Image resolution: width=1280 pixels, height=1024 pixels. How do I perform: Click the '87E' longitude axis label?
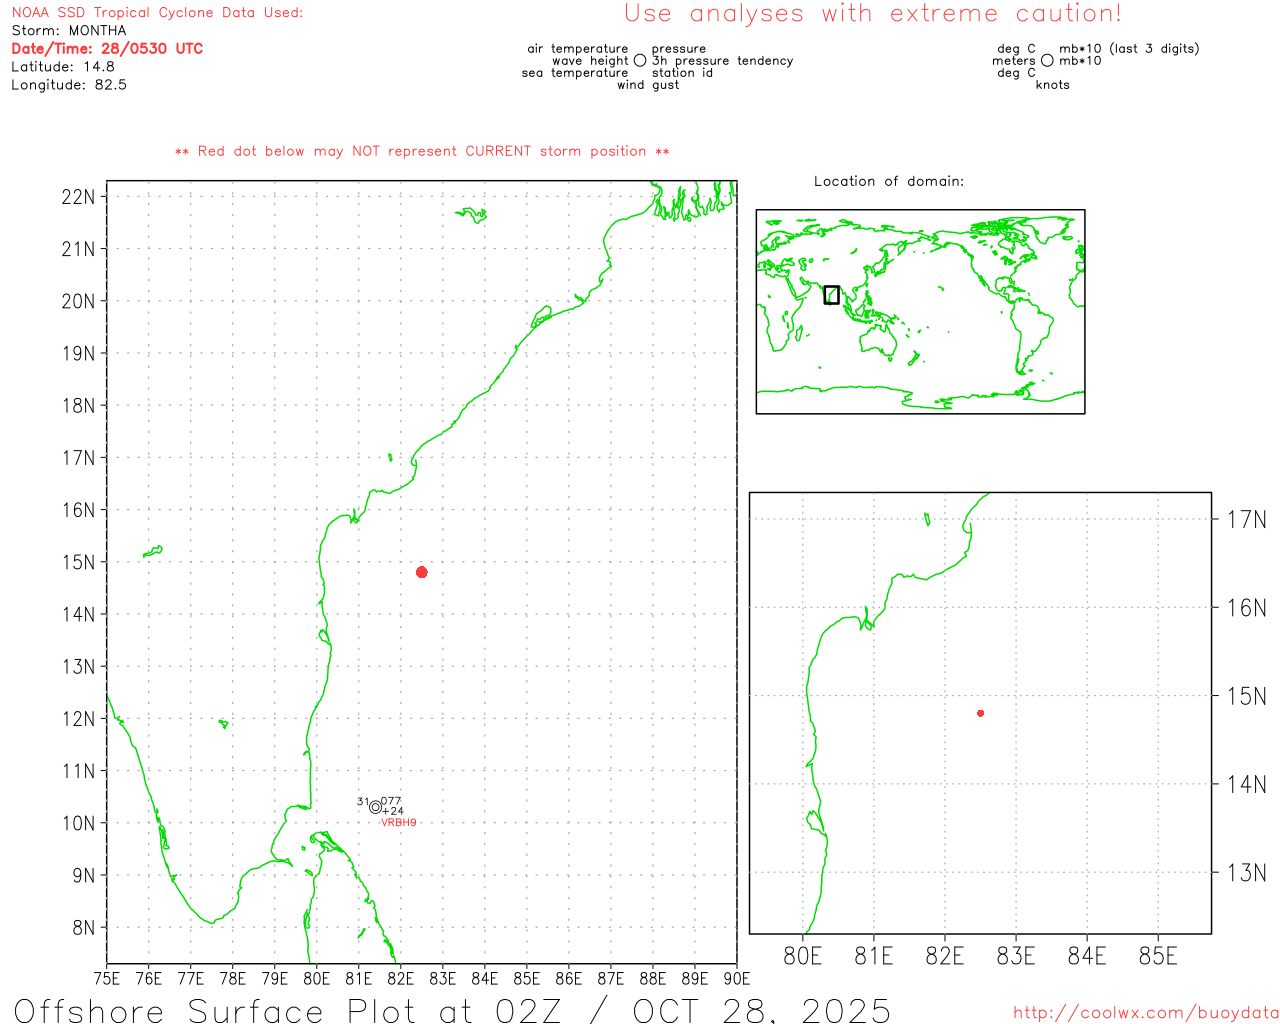pos(611,979)
